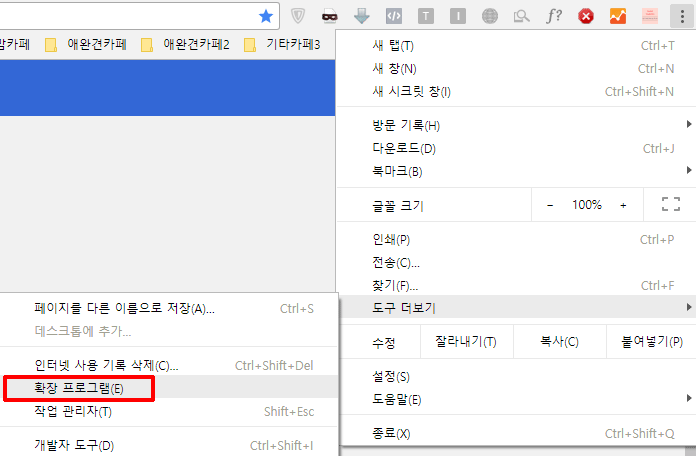Click the pink notepad extension icon

coord(650,17)
